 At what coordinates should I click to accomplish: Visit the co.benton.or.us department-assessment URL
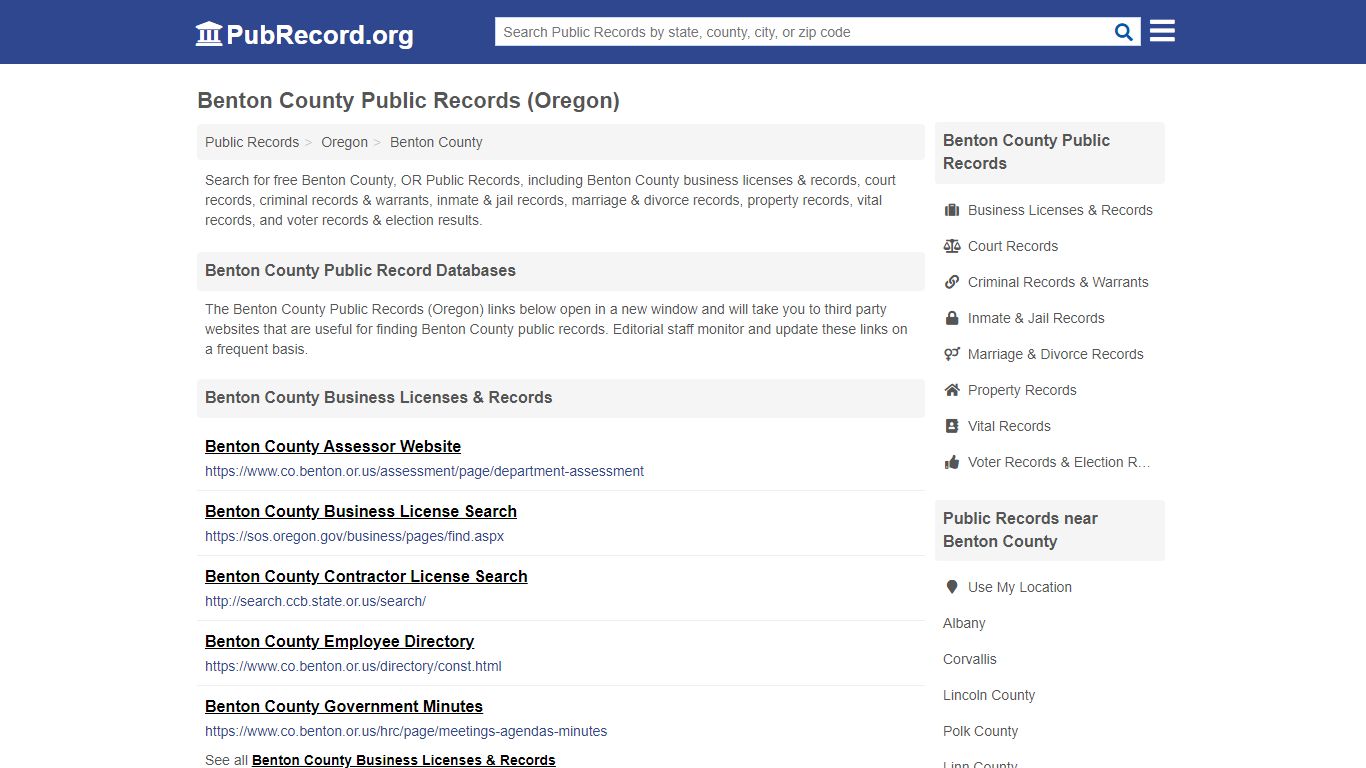[x=424, y=471]
